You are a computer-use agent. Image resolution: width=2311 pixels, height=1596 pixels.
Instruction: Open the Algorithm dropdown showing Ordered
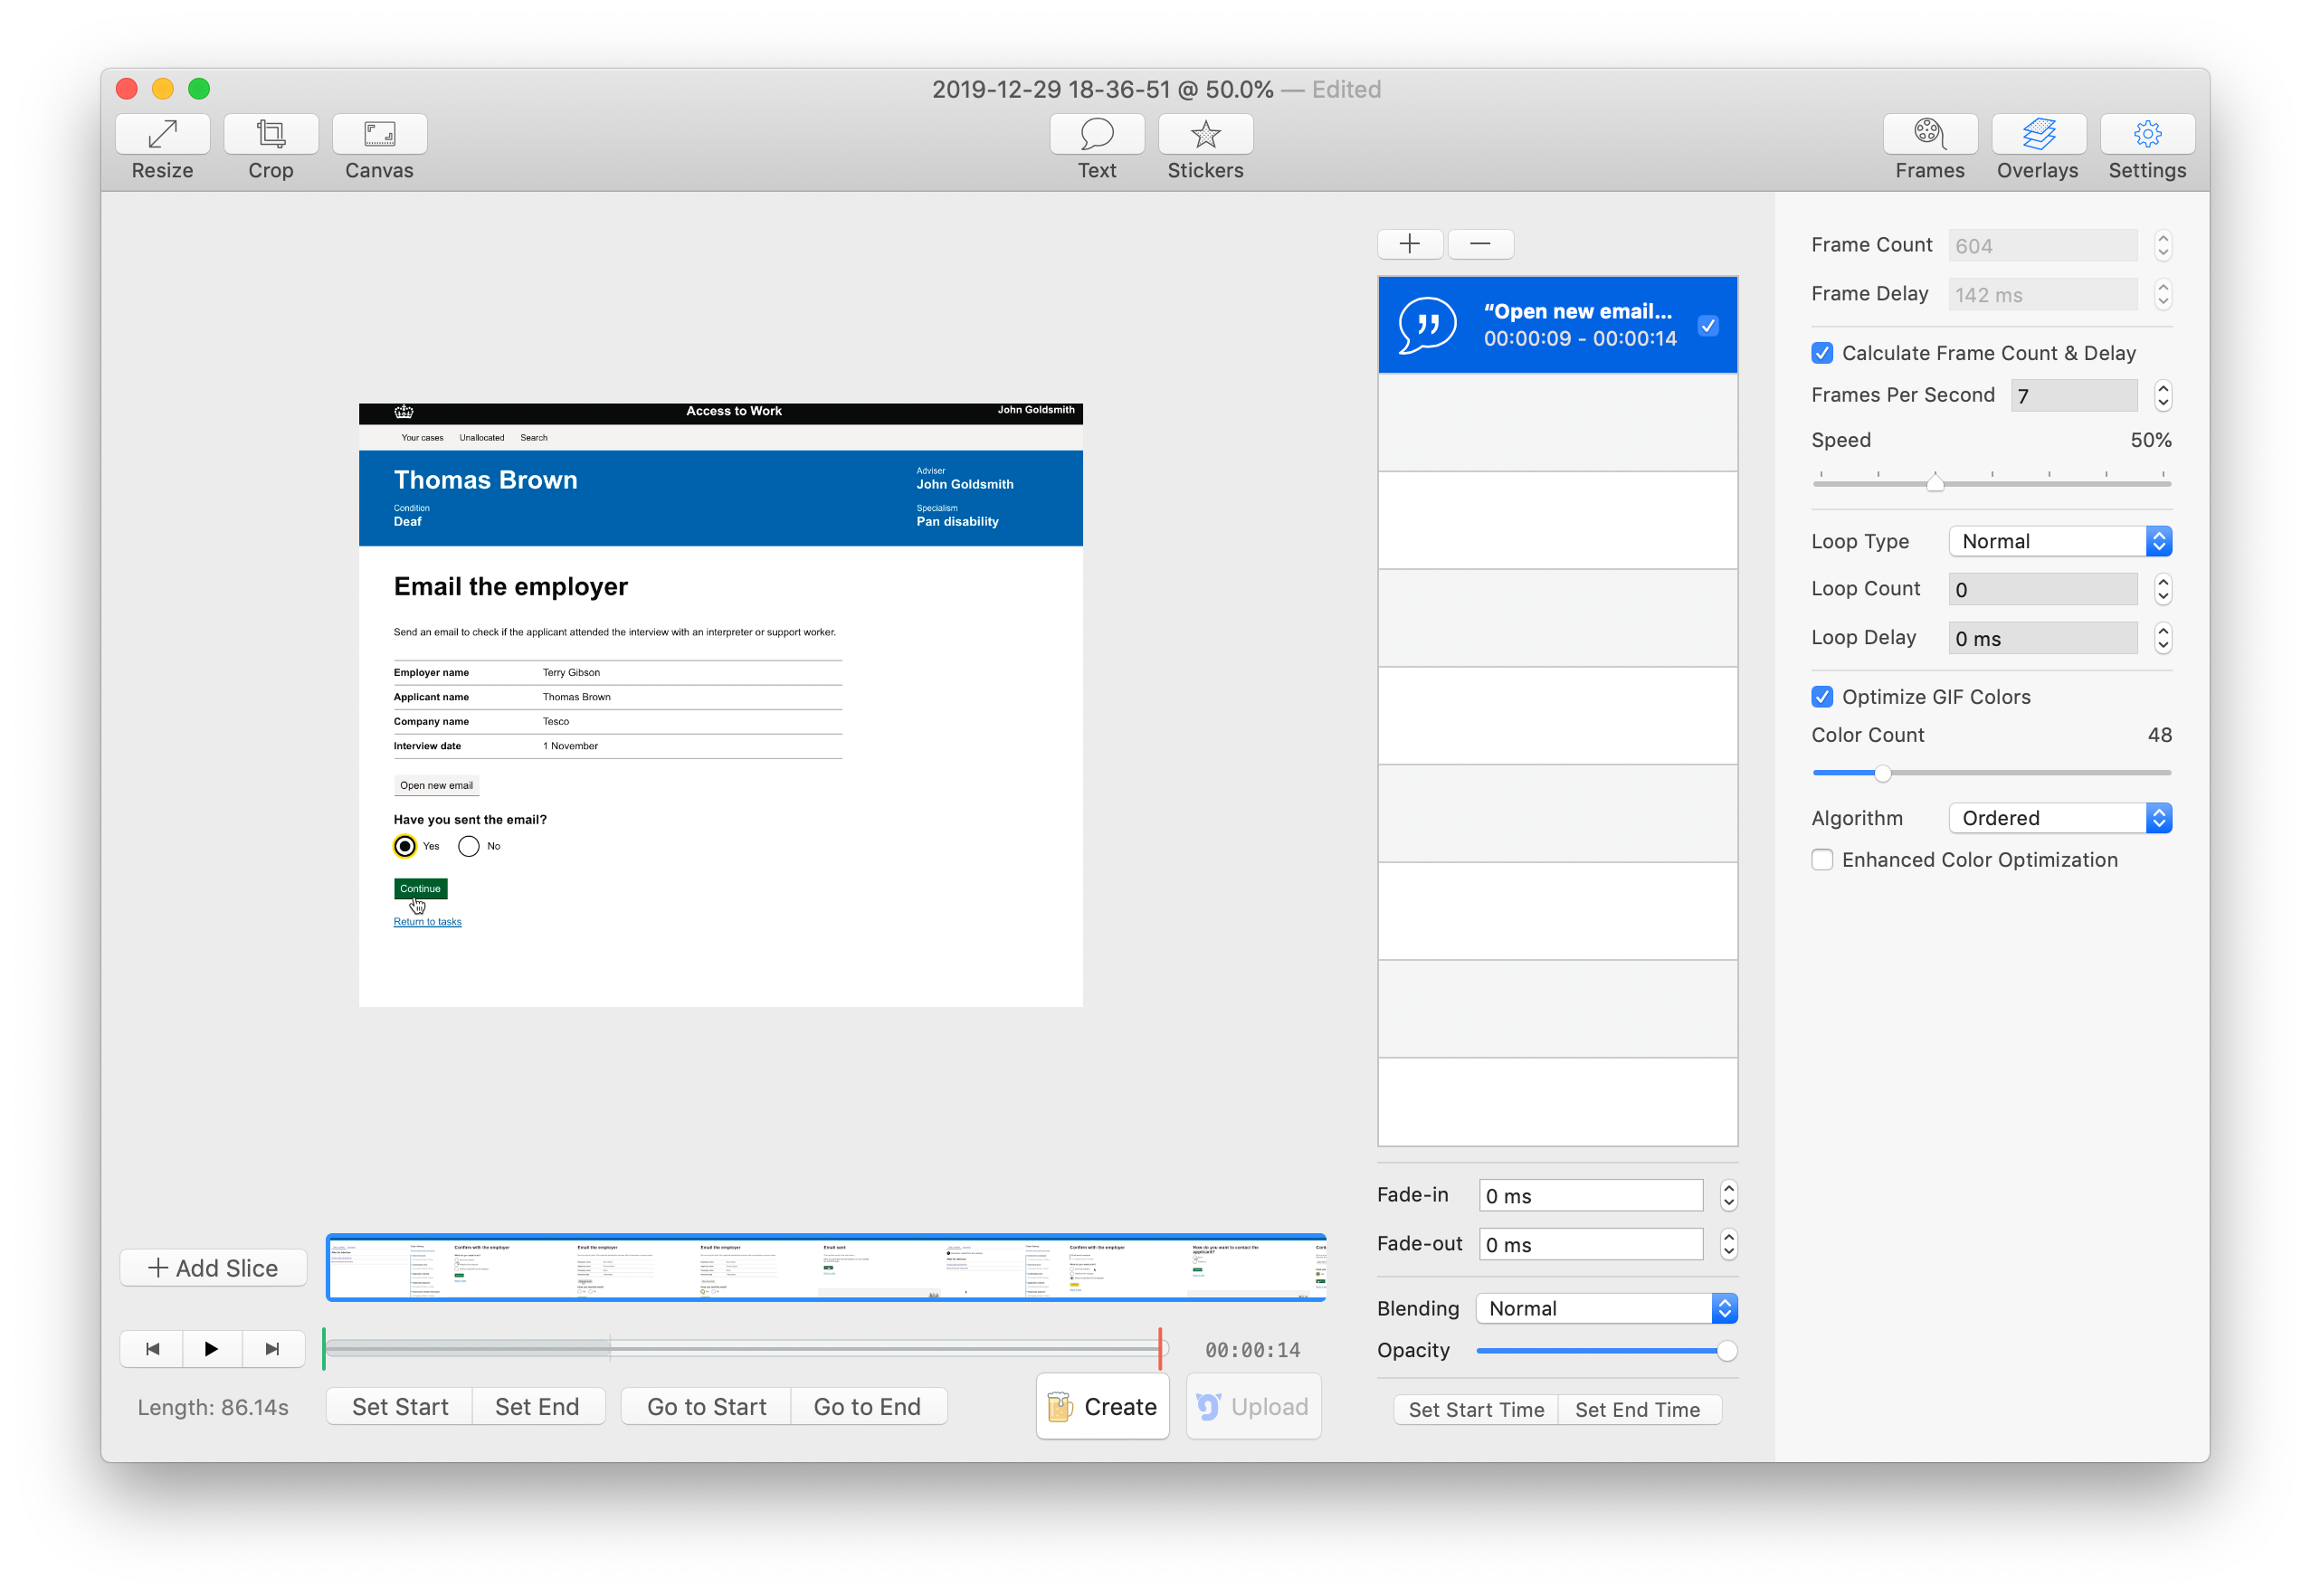[x=2059, y=817]
